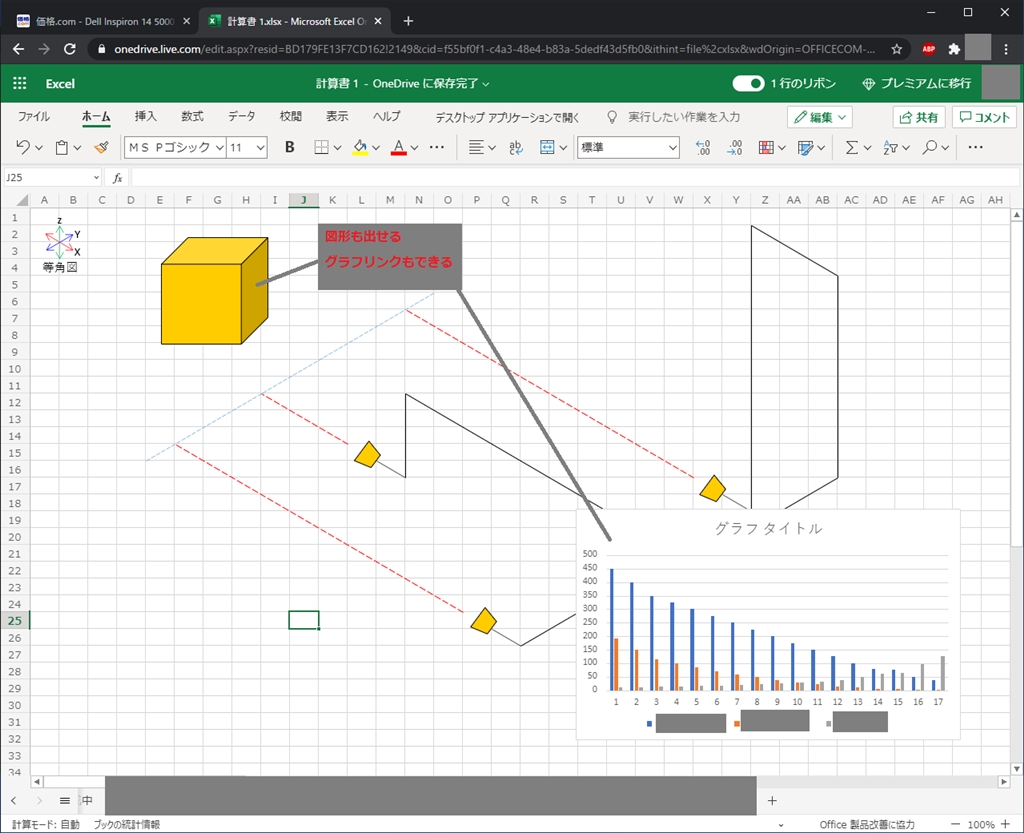Open more font options ellipsis
The image size is (1024, 833).
tap(437, 148)
